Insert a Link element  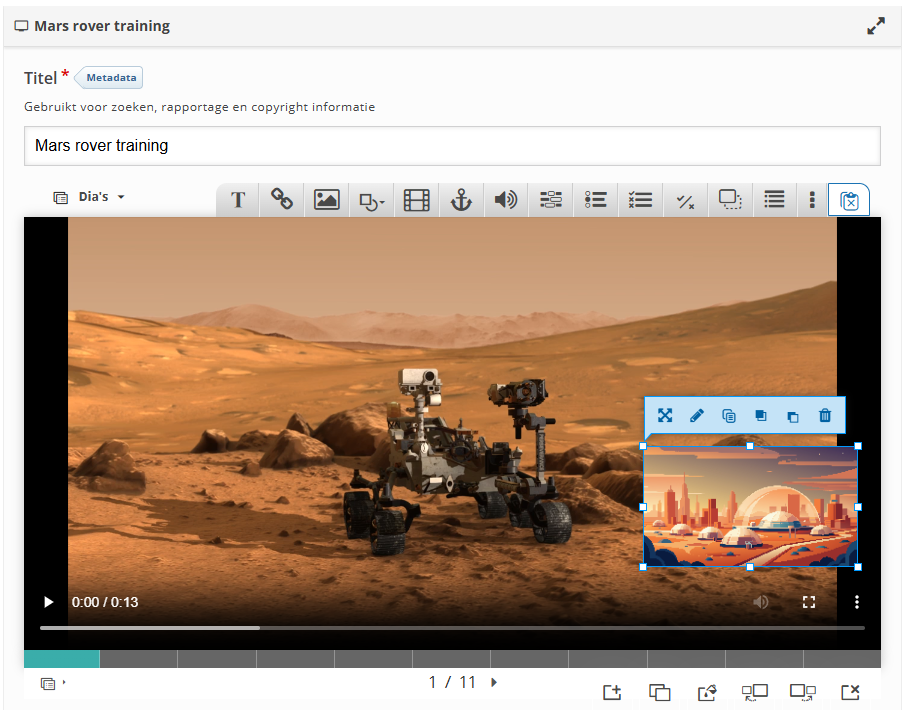pos(282,200)
